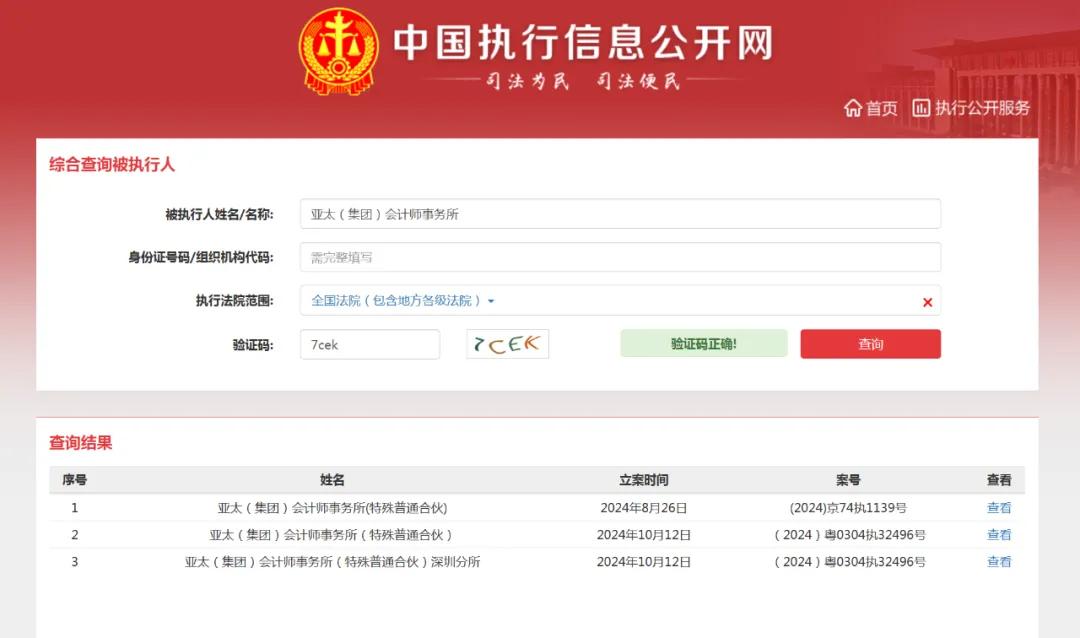
Task: Click serial number 1 cell
Action: tap(74, 508)
